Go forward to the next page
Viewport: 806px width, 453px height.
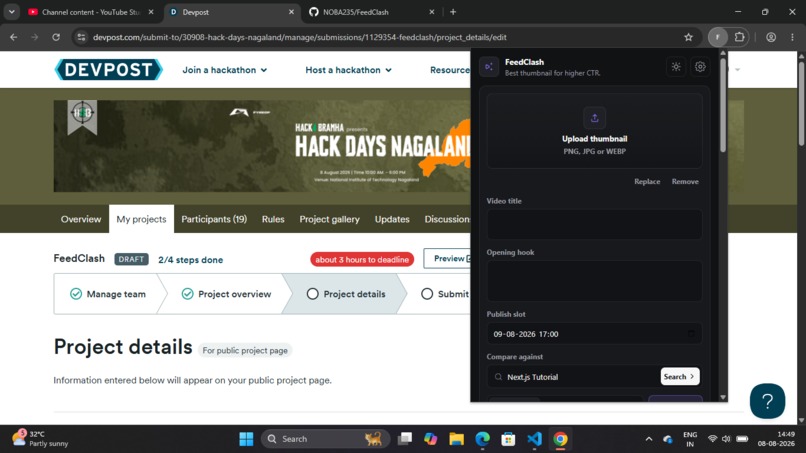click(34, 37)
